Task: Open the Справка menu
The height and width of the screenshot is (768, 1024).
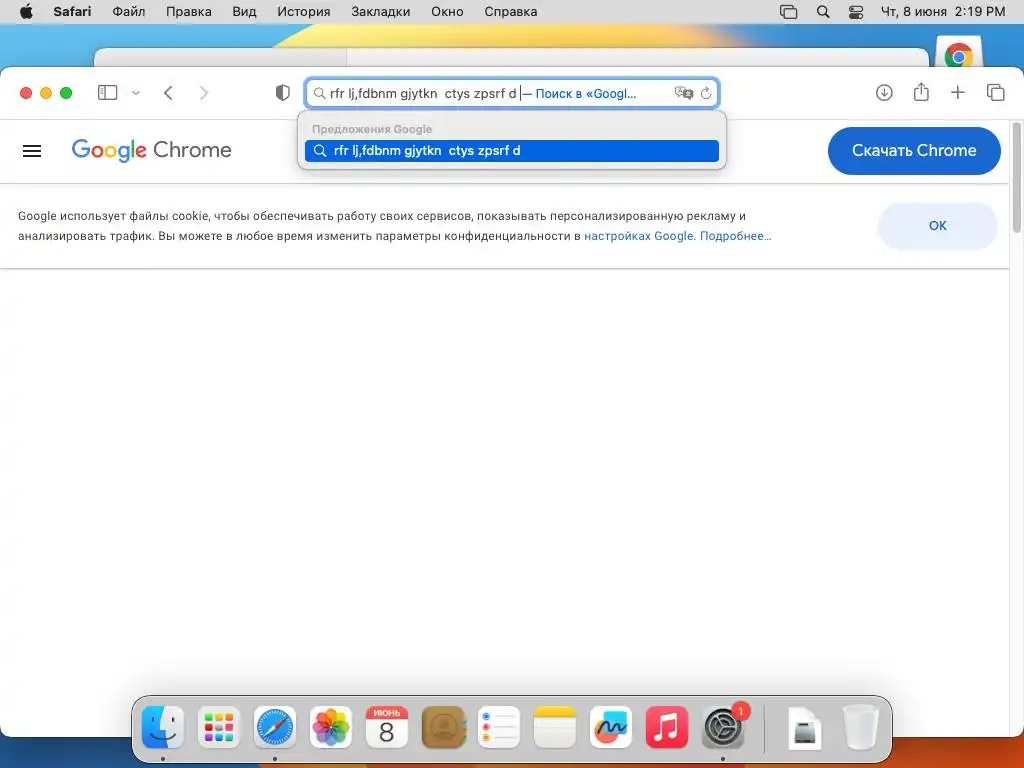Action: tap(511, 12)
